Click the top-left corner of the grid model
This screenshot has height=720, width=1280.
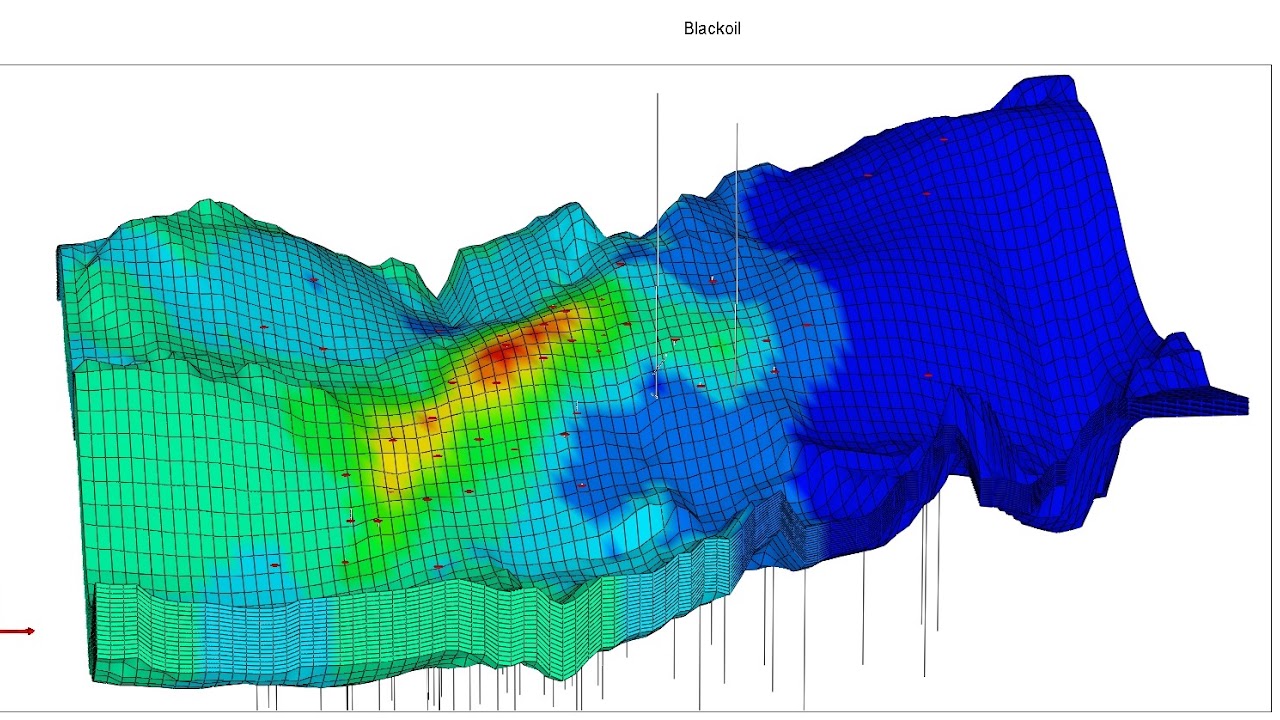click(x=60, y=250)
